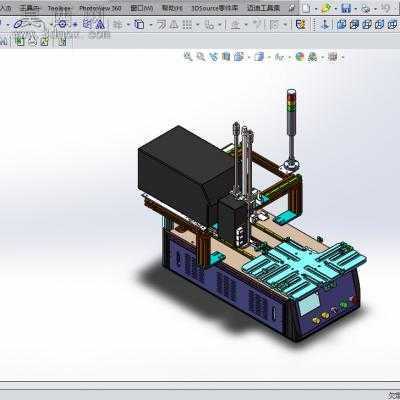Expand the Apply Scene dropdown arrow
Screen dimensions: 400x400
click(322, 58)
